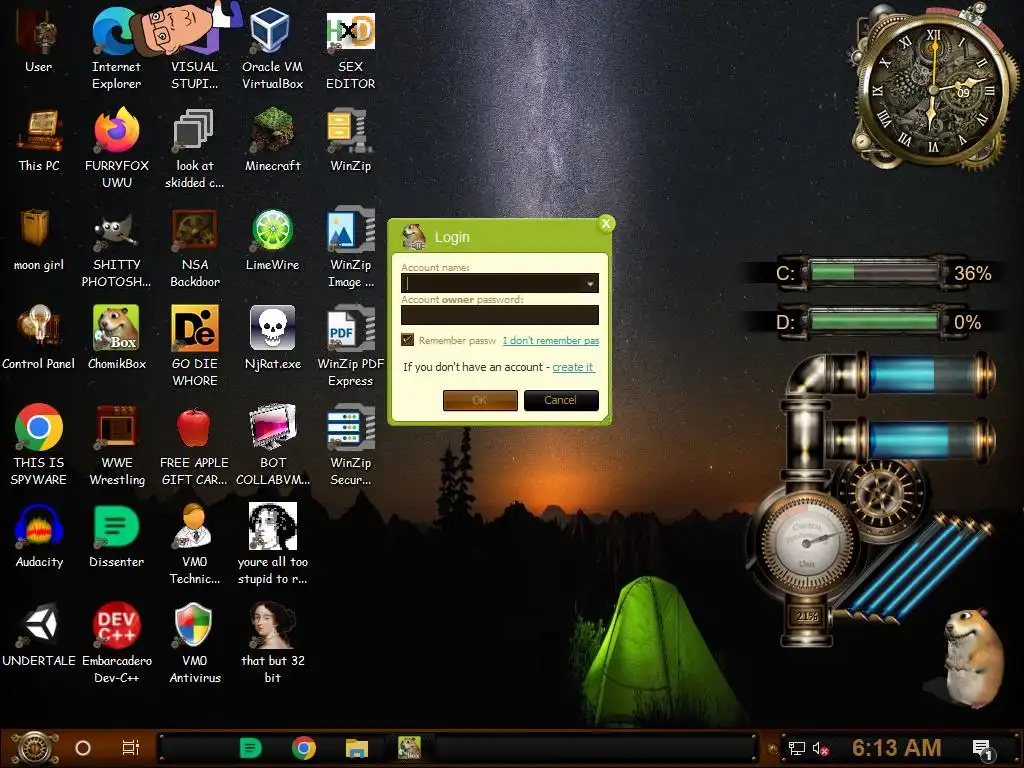1024x768 pixels.
Task: Open youre all too stupid icon
Action: 272,544
